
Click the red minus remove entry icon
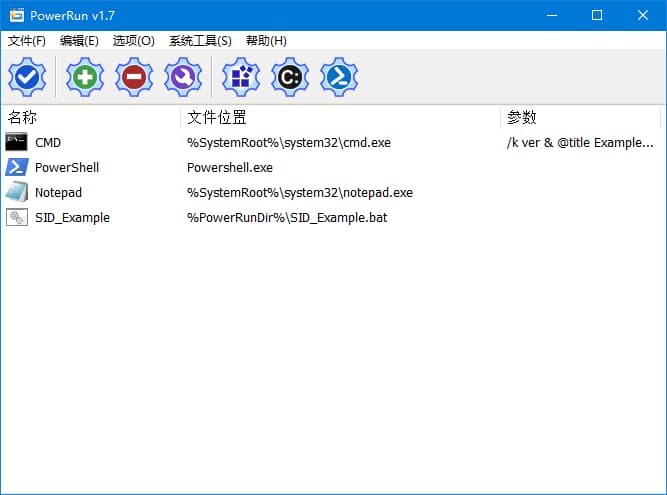(x=134, y=76)
